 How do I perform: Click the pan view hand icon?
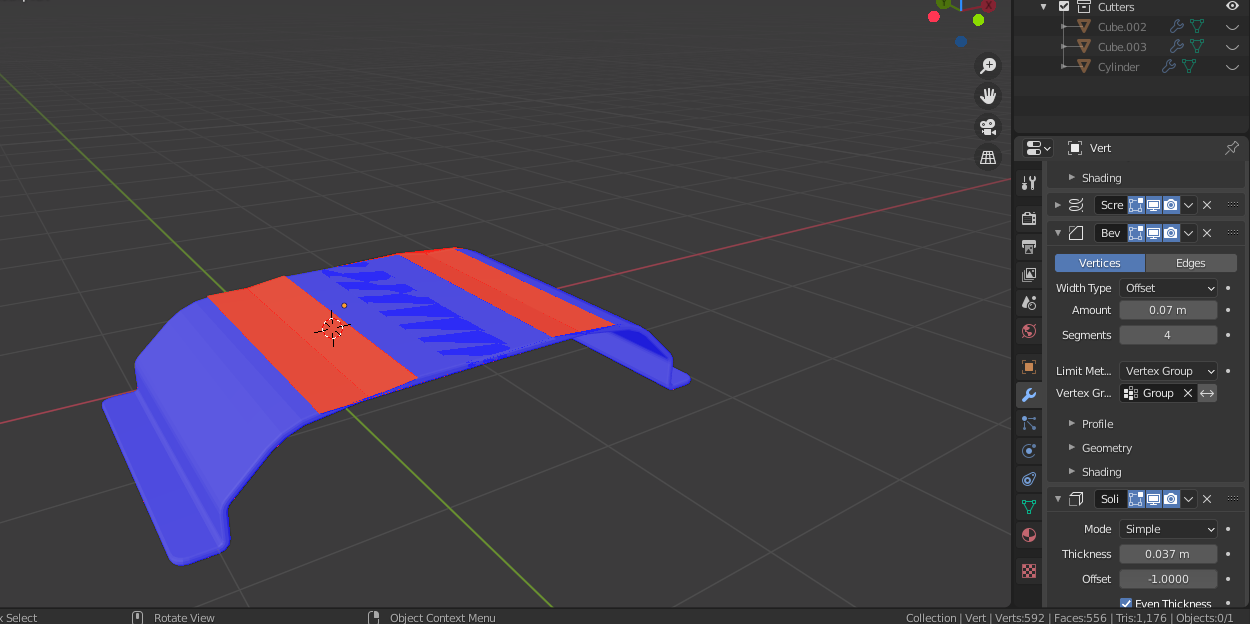click(988, 96)
